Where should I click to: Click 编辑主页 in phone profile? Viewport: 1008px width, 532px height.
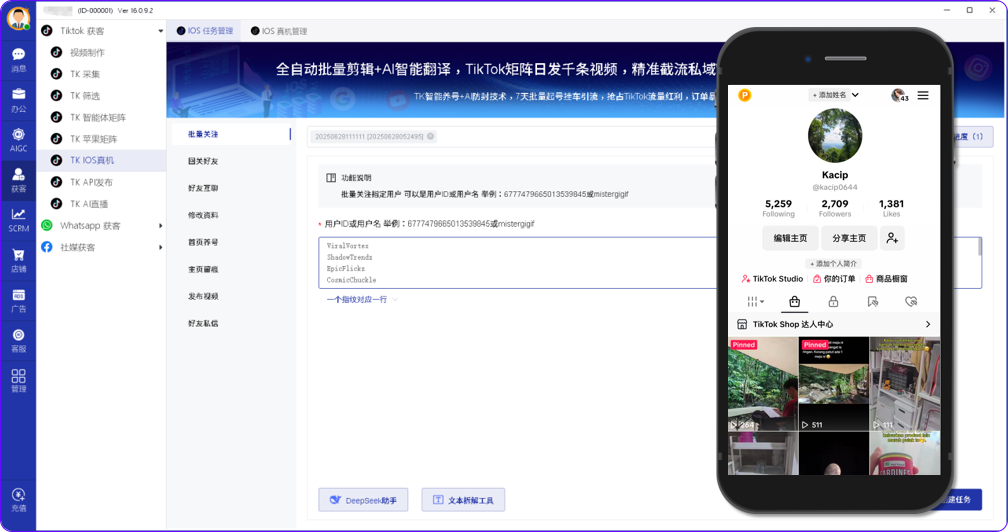[x=790, y=238]
